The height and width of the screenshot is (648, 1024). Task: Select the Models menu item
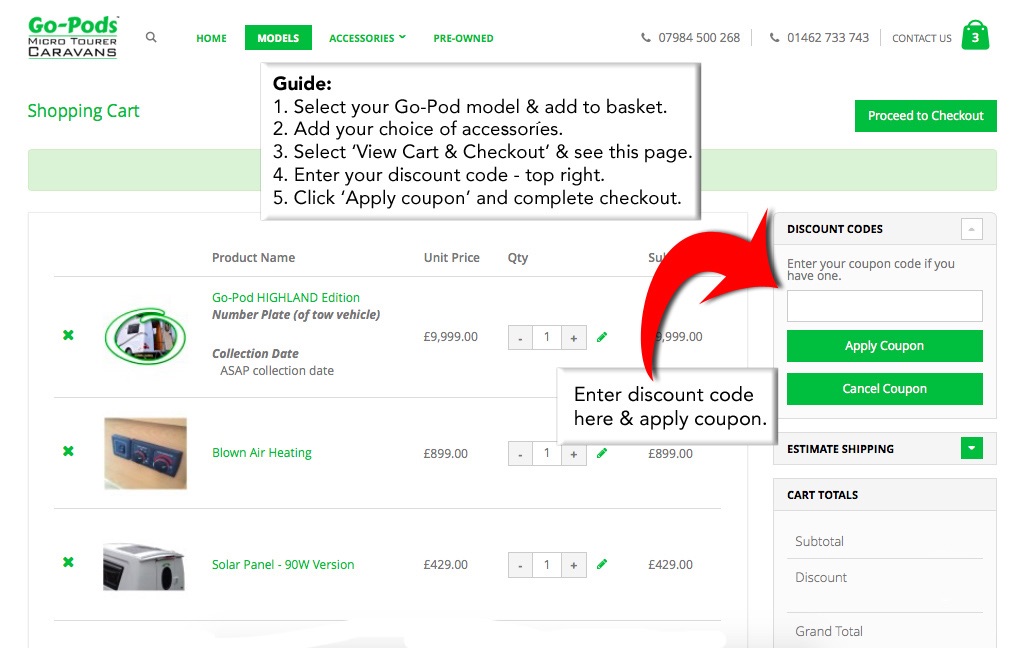(x=278, y=38)
